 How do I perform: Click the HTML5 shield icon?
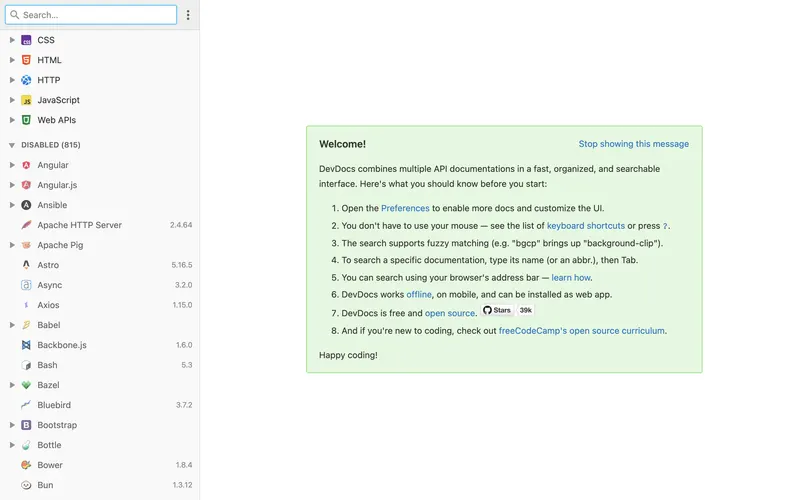pyautogui.click(x=26, y=60)
